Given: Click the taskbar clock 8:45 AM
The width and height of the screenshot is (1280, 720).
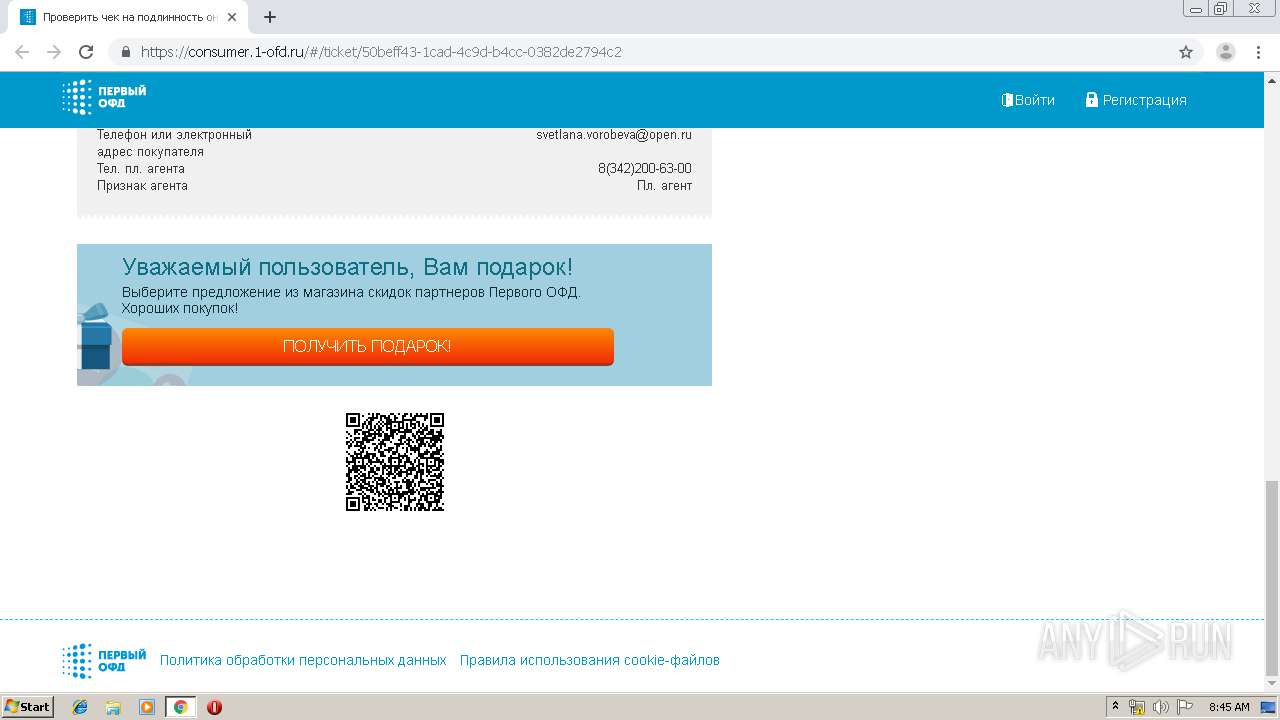Looking at the screenshot, I should tap(1229, 707).
